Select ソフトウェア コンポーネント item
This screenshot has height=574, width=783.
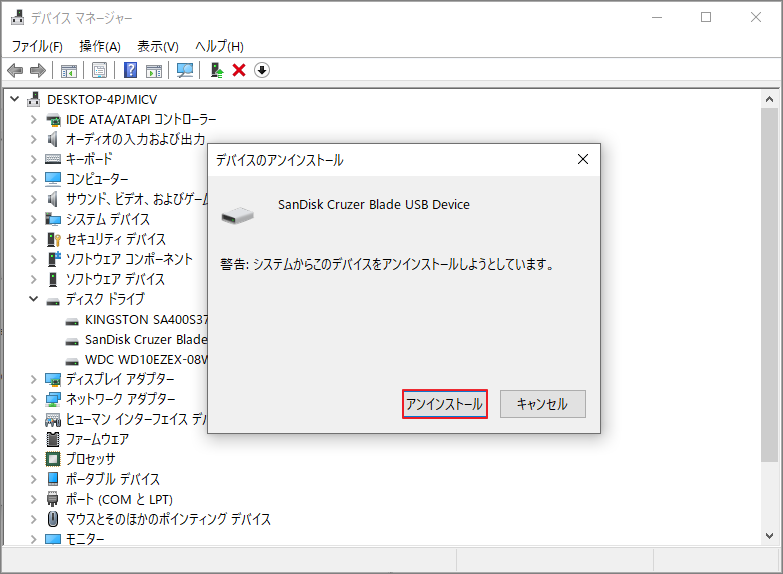pyautogui.click(x=129, y=259)
